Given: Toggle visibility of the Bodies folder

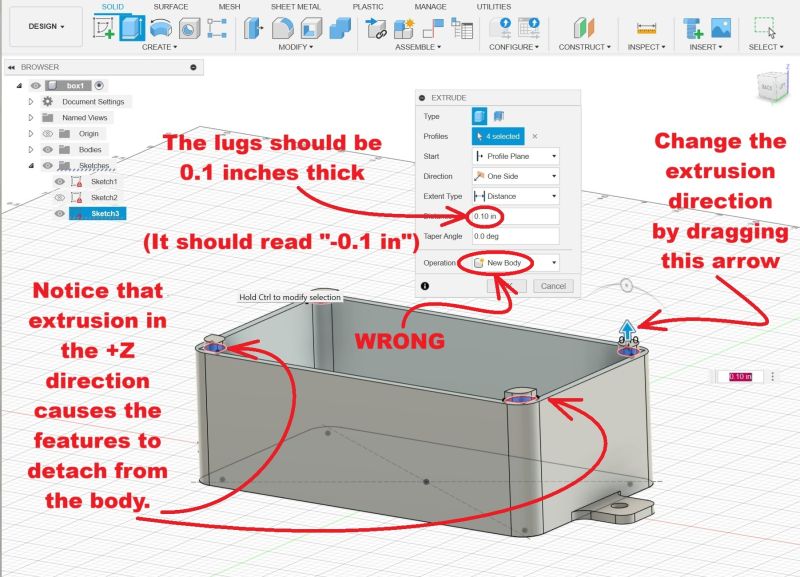Looking at the screenshot, I should (48, 150).
